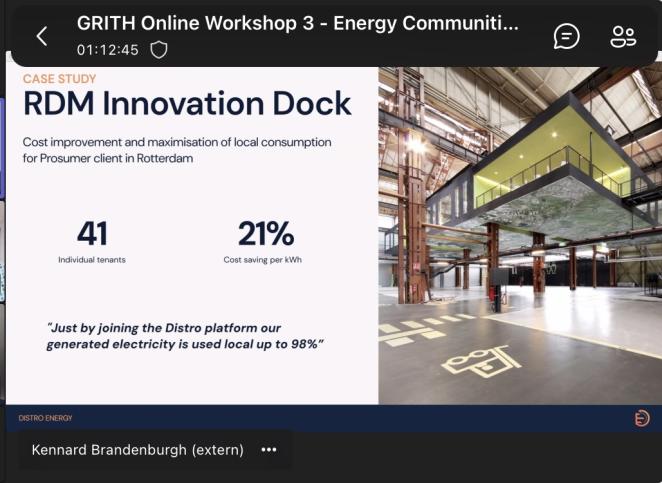Screen dimensions: 662x483
Task: Click the Cost saving per kWh caption
Action: [x=263, y=260]
